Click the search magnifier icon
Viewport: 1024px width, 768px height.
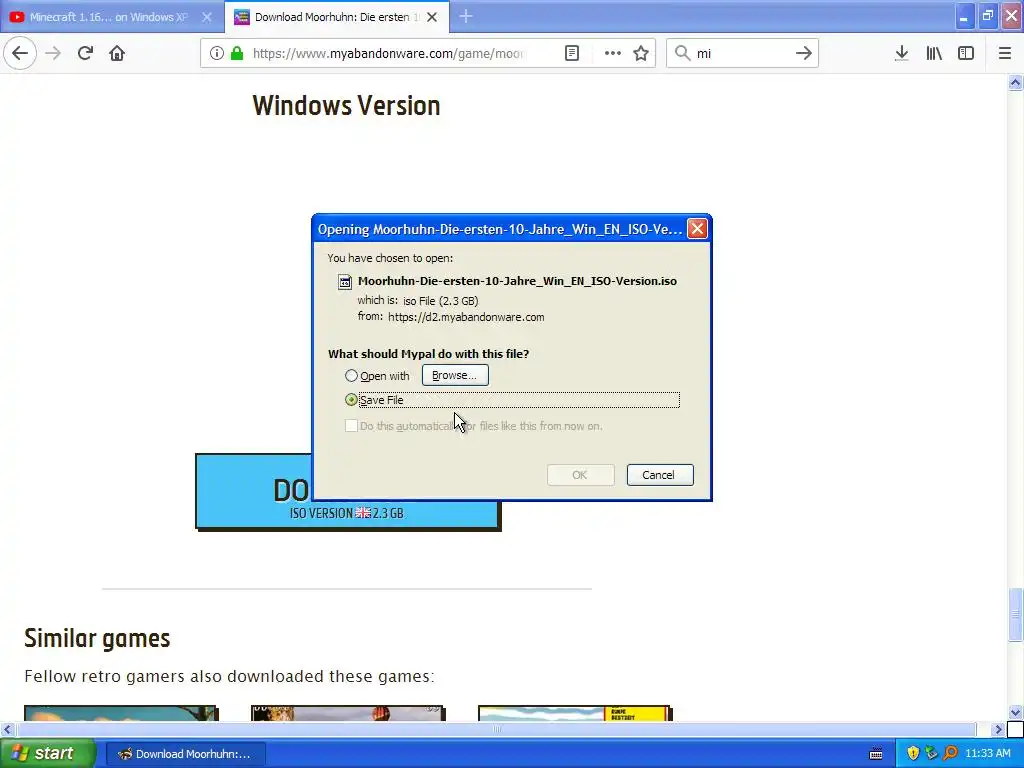(682, 53)
